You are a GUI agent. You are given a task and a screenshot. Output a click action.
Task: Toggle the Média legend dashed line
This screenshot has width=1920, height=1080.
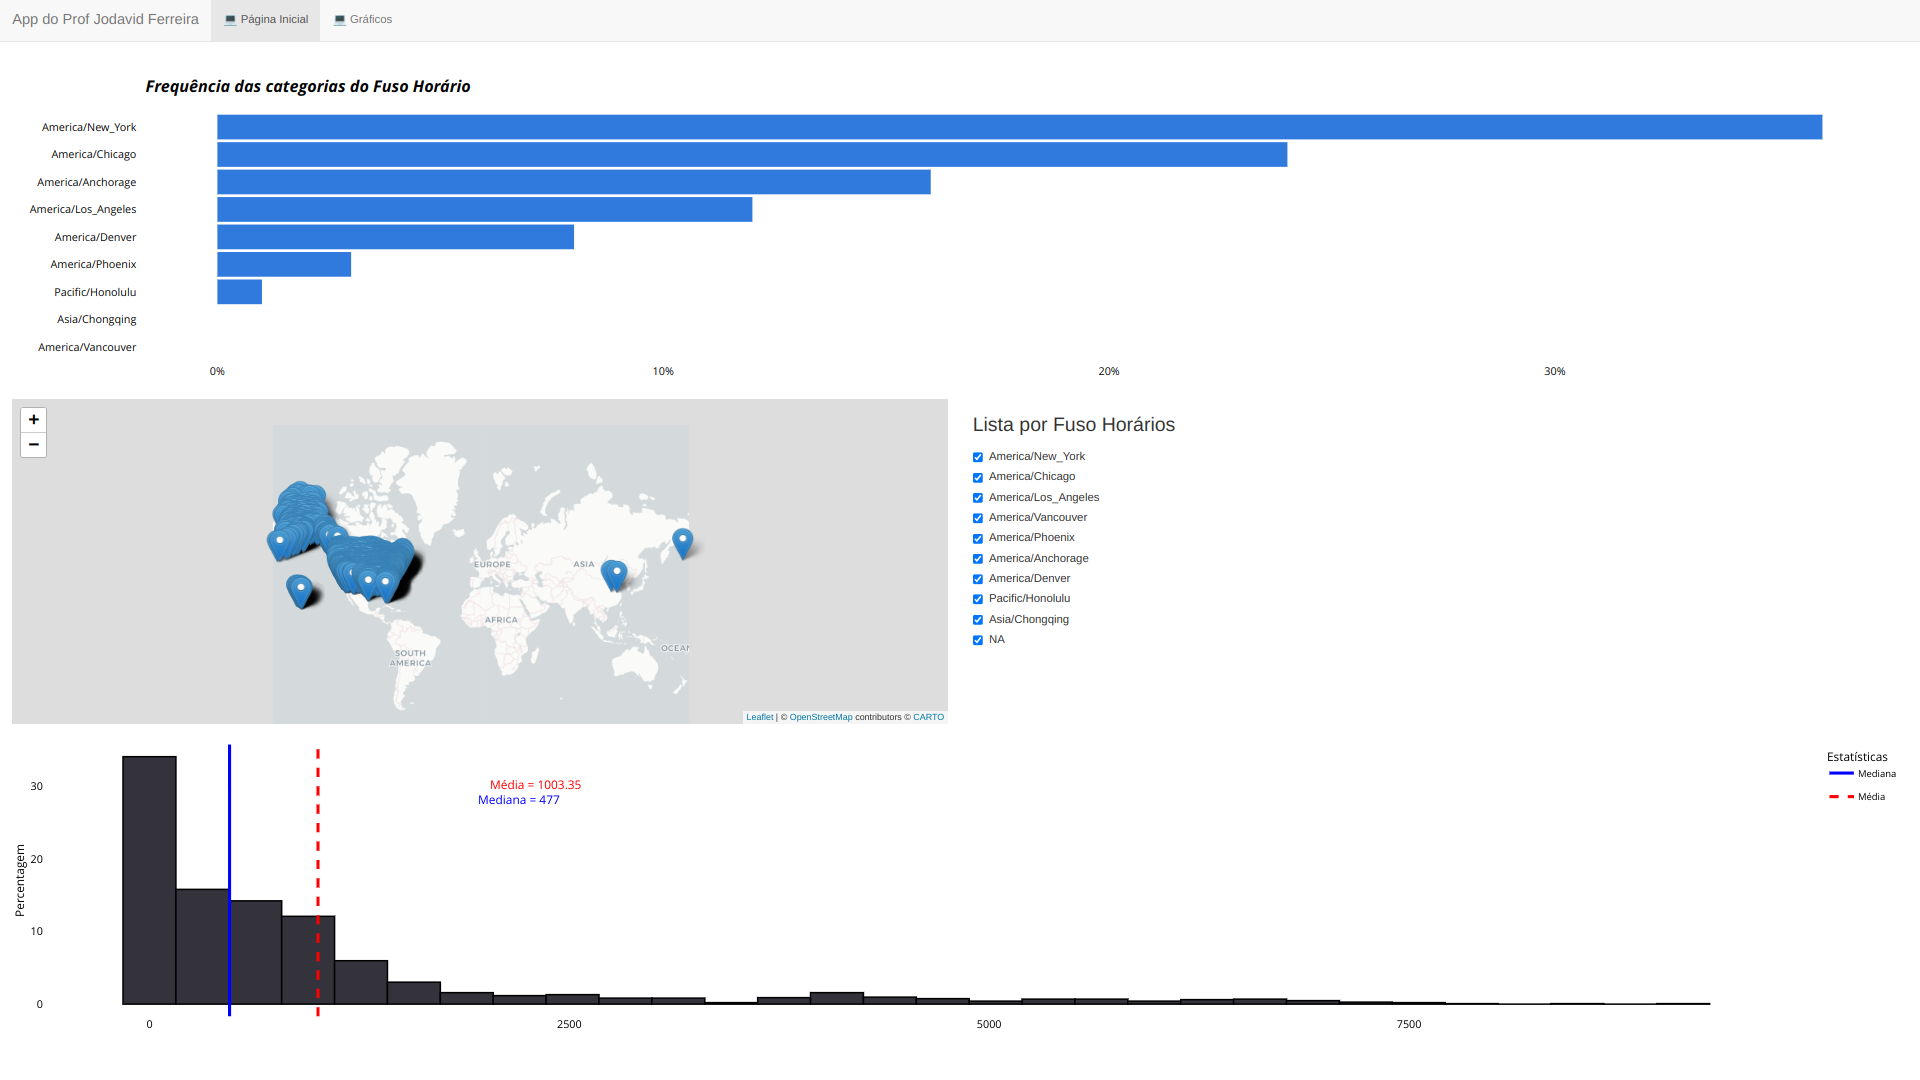(x=1841, y=797)
